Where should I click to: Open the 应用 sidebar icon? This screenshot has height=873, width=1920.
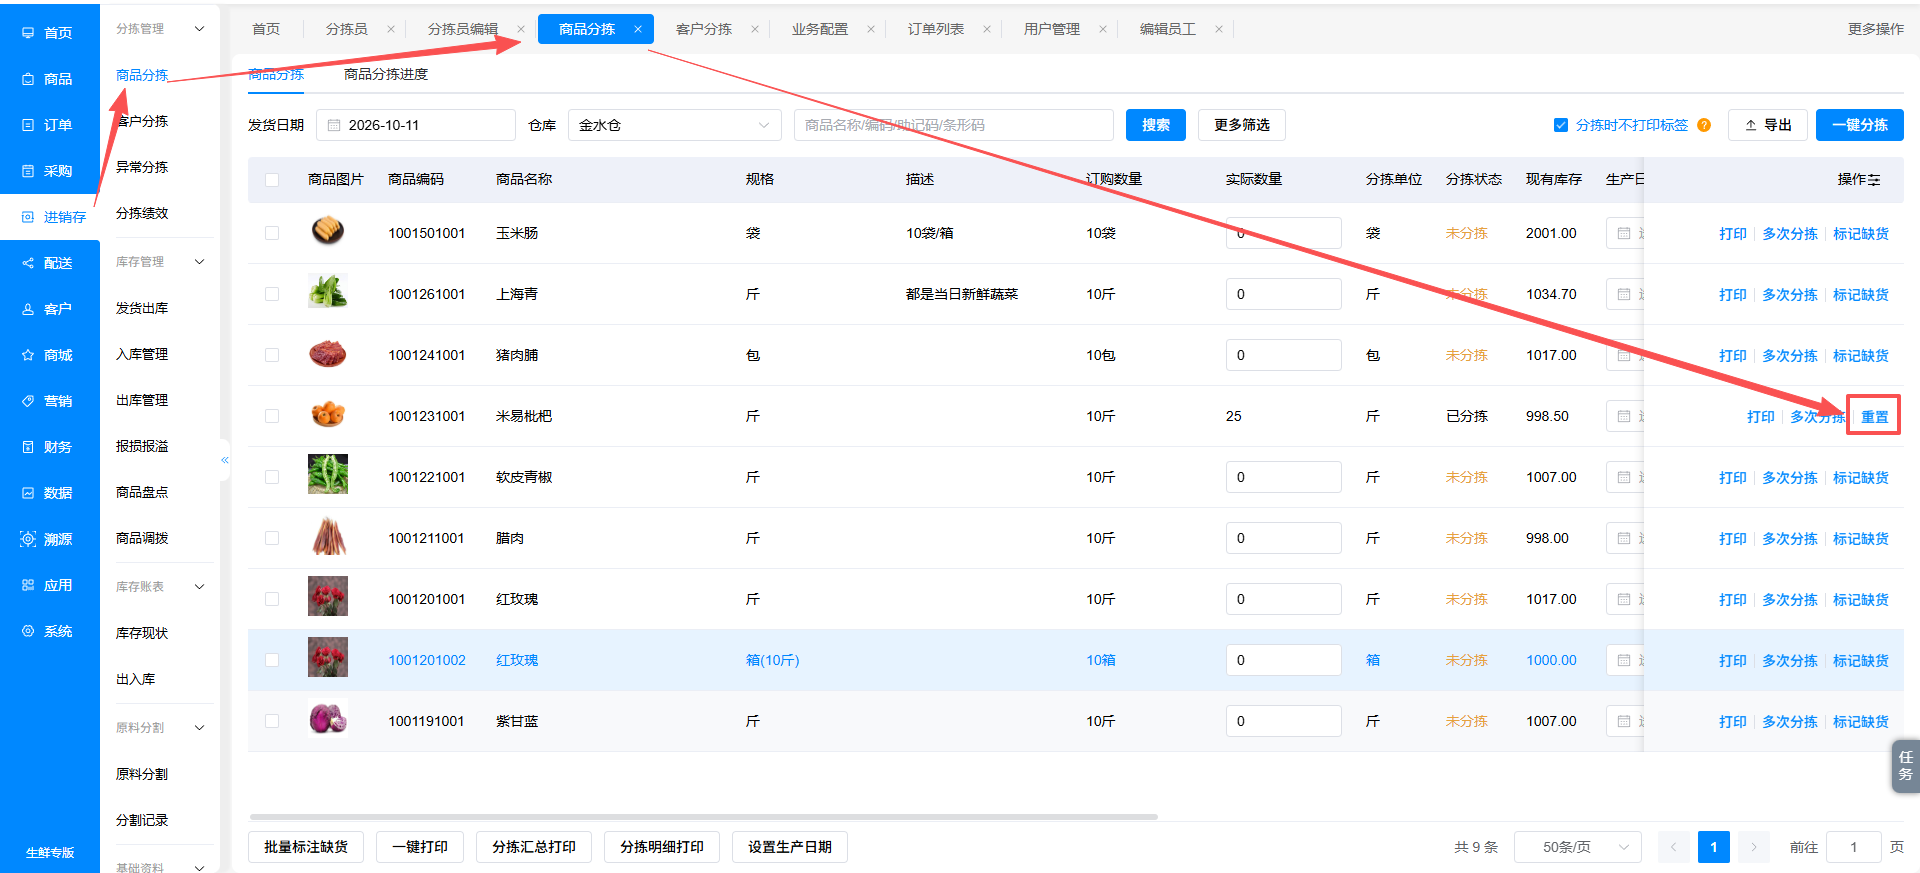28,585
